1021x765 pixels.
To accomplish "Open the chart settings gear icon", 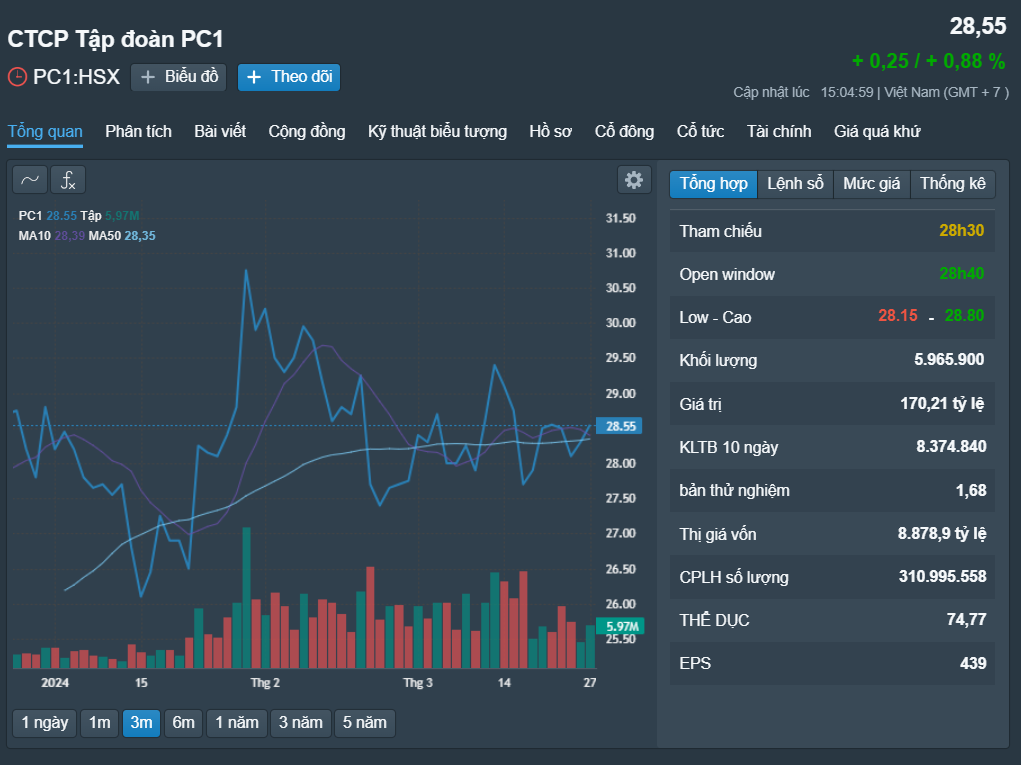I will pyautogui.click(x=634, y=180).
